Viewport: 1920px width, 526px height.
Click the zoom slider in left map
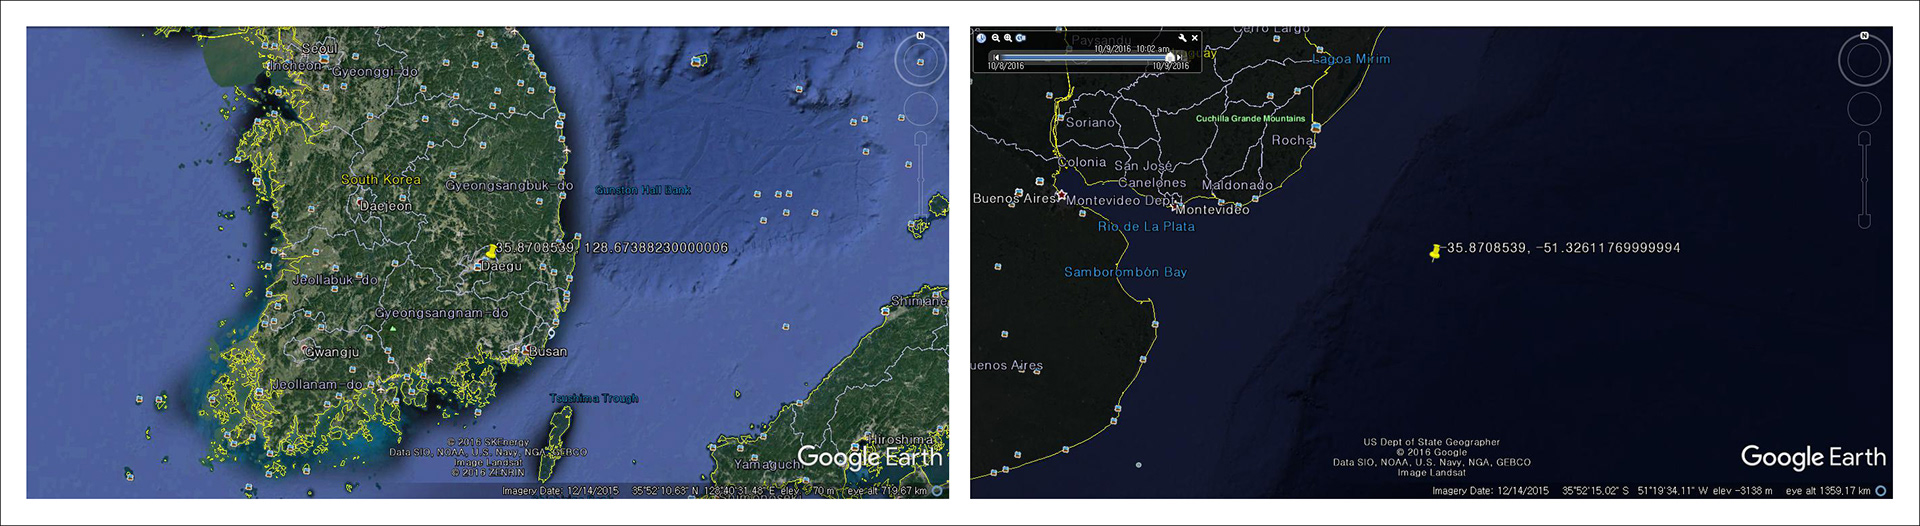click(x=921, y=180)
